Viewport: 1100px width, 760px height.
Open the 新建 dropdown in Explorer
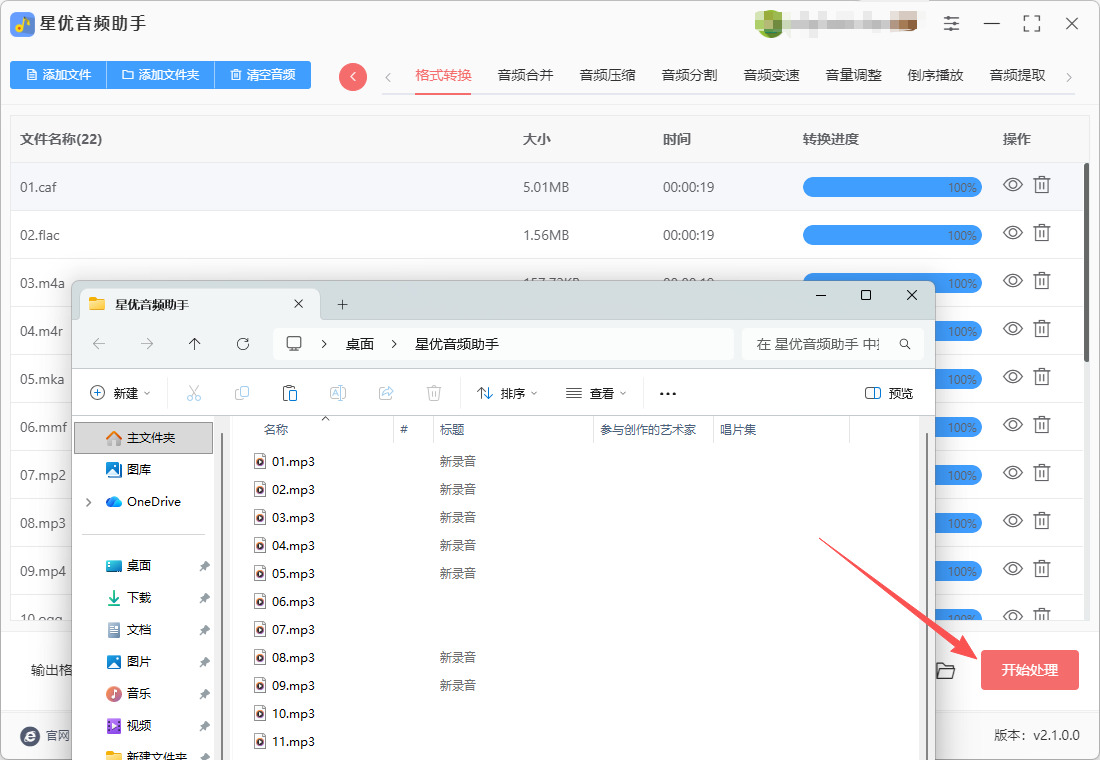click(121, 393)
